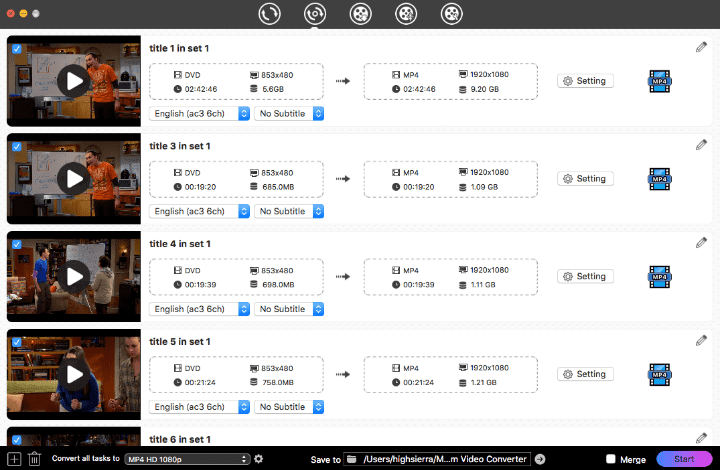Edit title 4 in set 1 with pencil icon
This screenshot has height=470, width=720.
701,242
